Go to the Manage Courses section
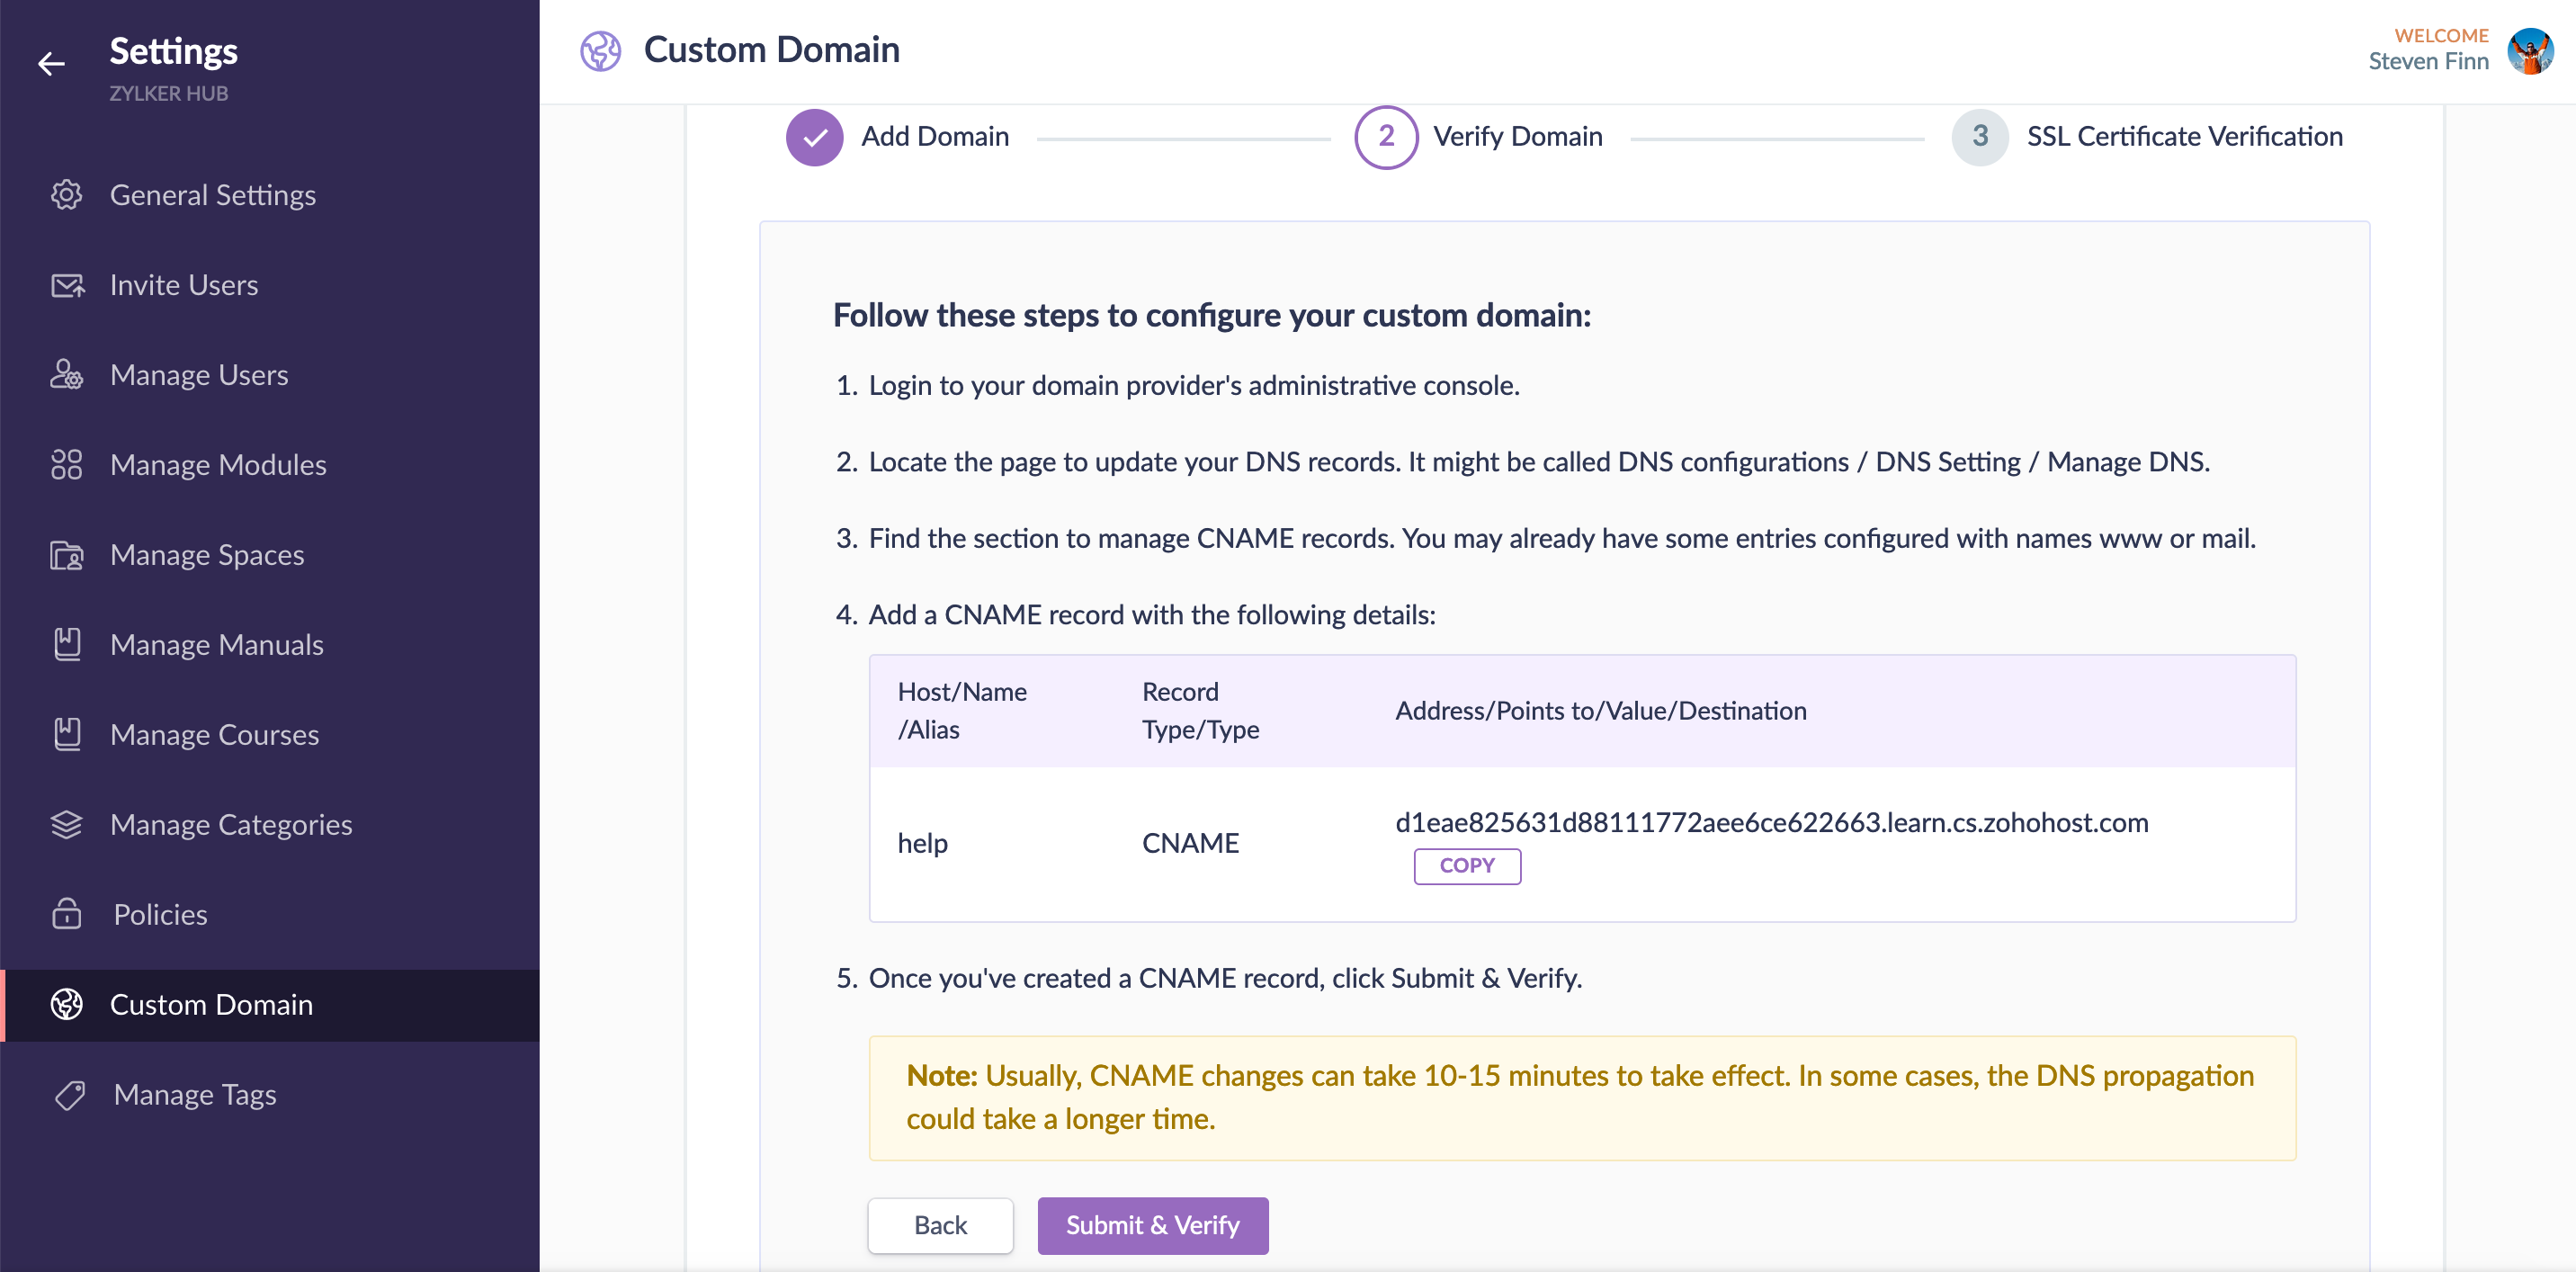 [x=214, y=735]
